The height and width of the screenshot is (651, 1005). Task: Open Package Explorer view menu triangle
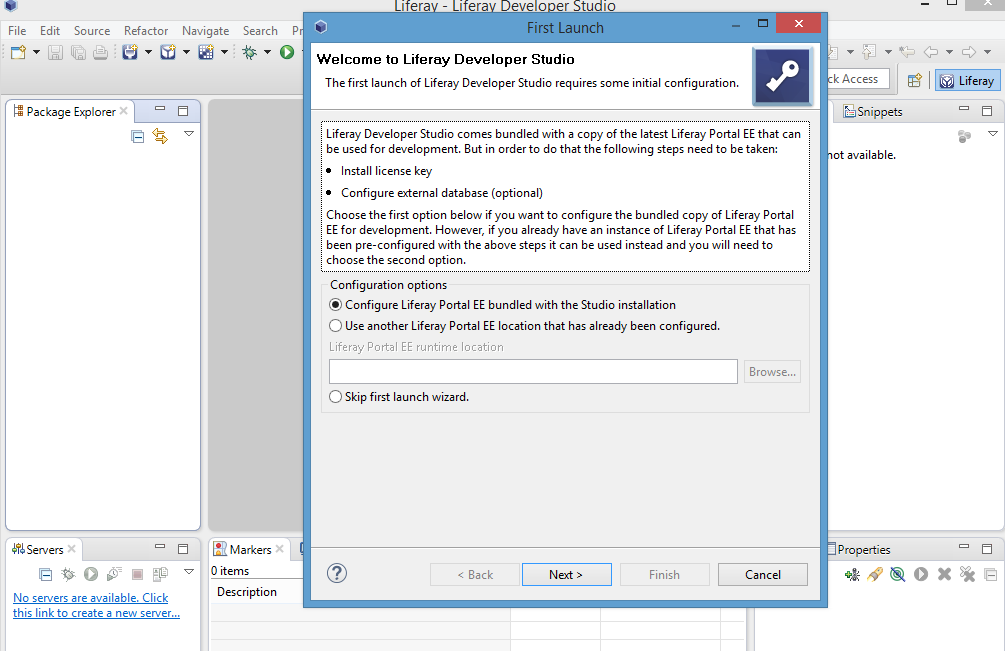coord(189,134)
